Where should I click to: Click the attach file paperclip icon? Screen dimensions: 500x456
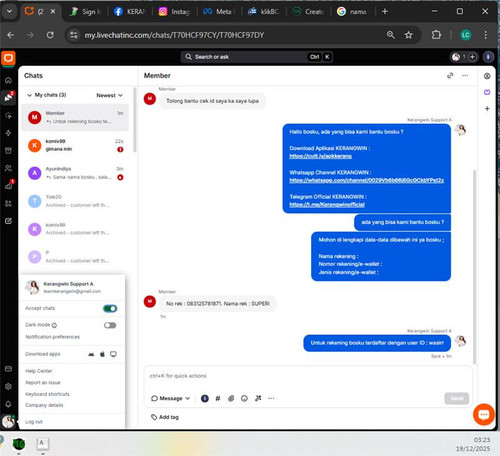click(x=231, y=398)
